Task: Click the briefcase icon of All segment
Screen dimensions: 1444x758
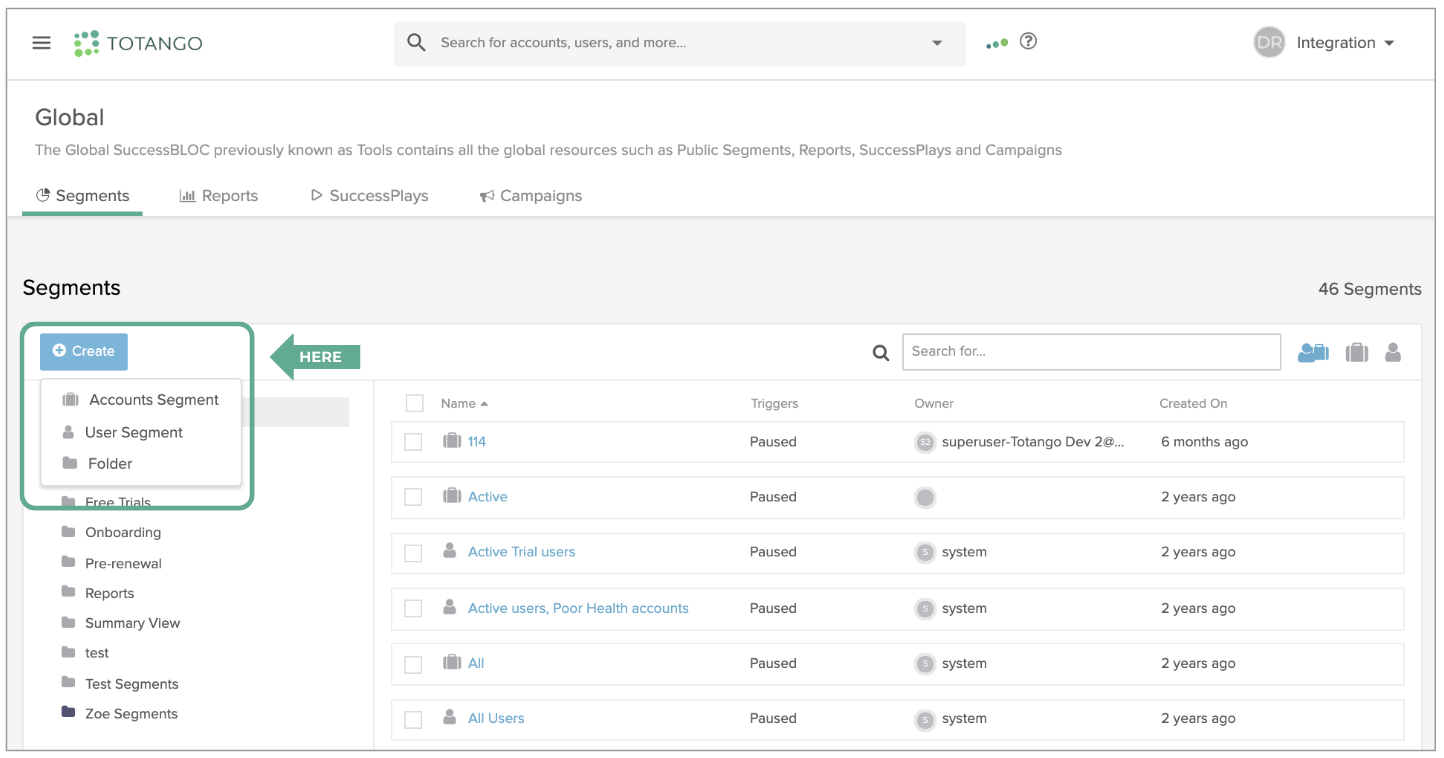Action: click(452, 662)
